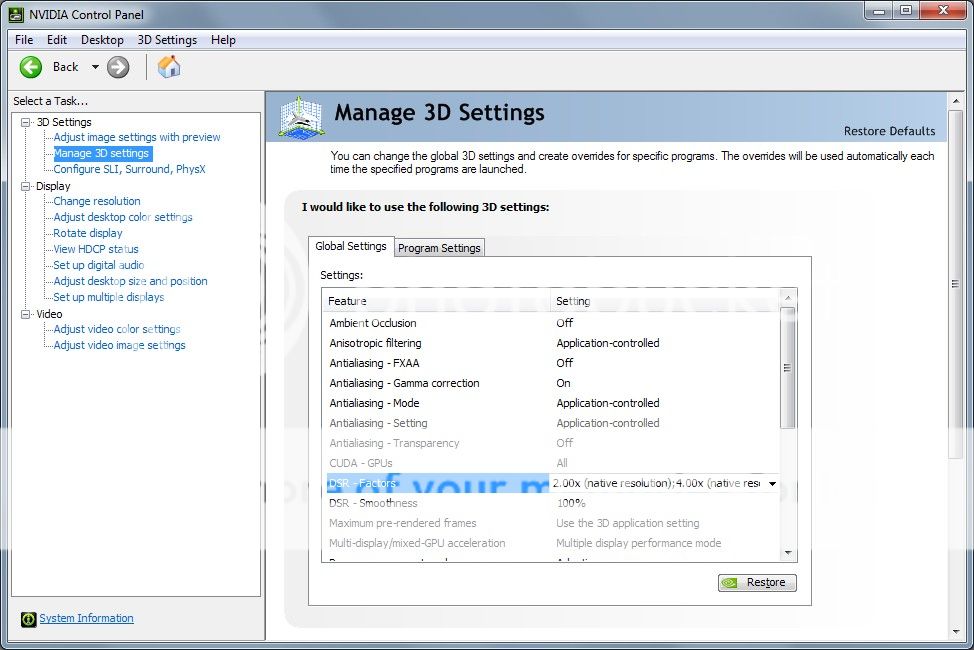Click the gray Forward arrow icon
The width and height of the screenshot is (974, 650).
point(118,67)
